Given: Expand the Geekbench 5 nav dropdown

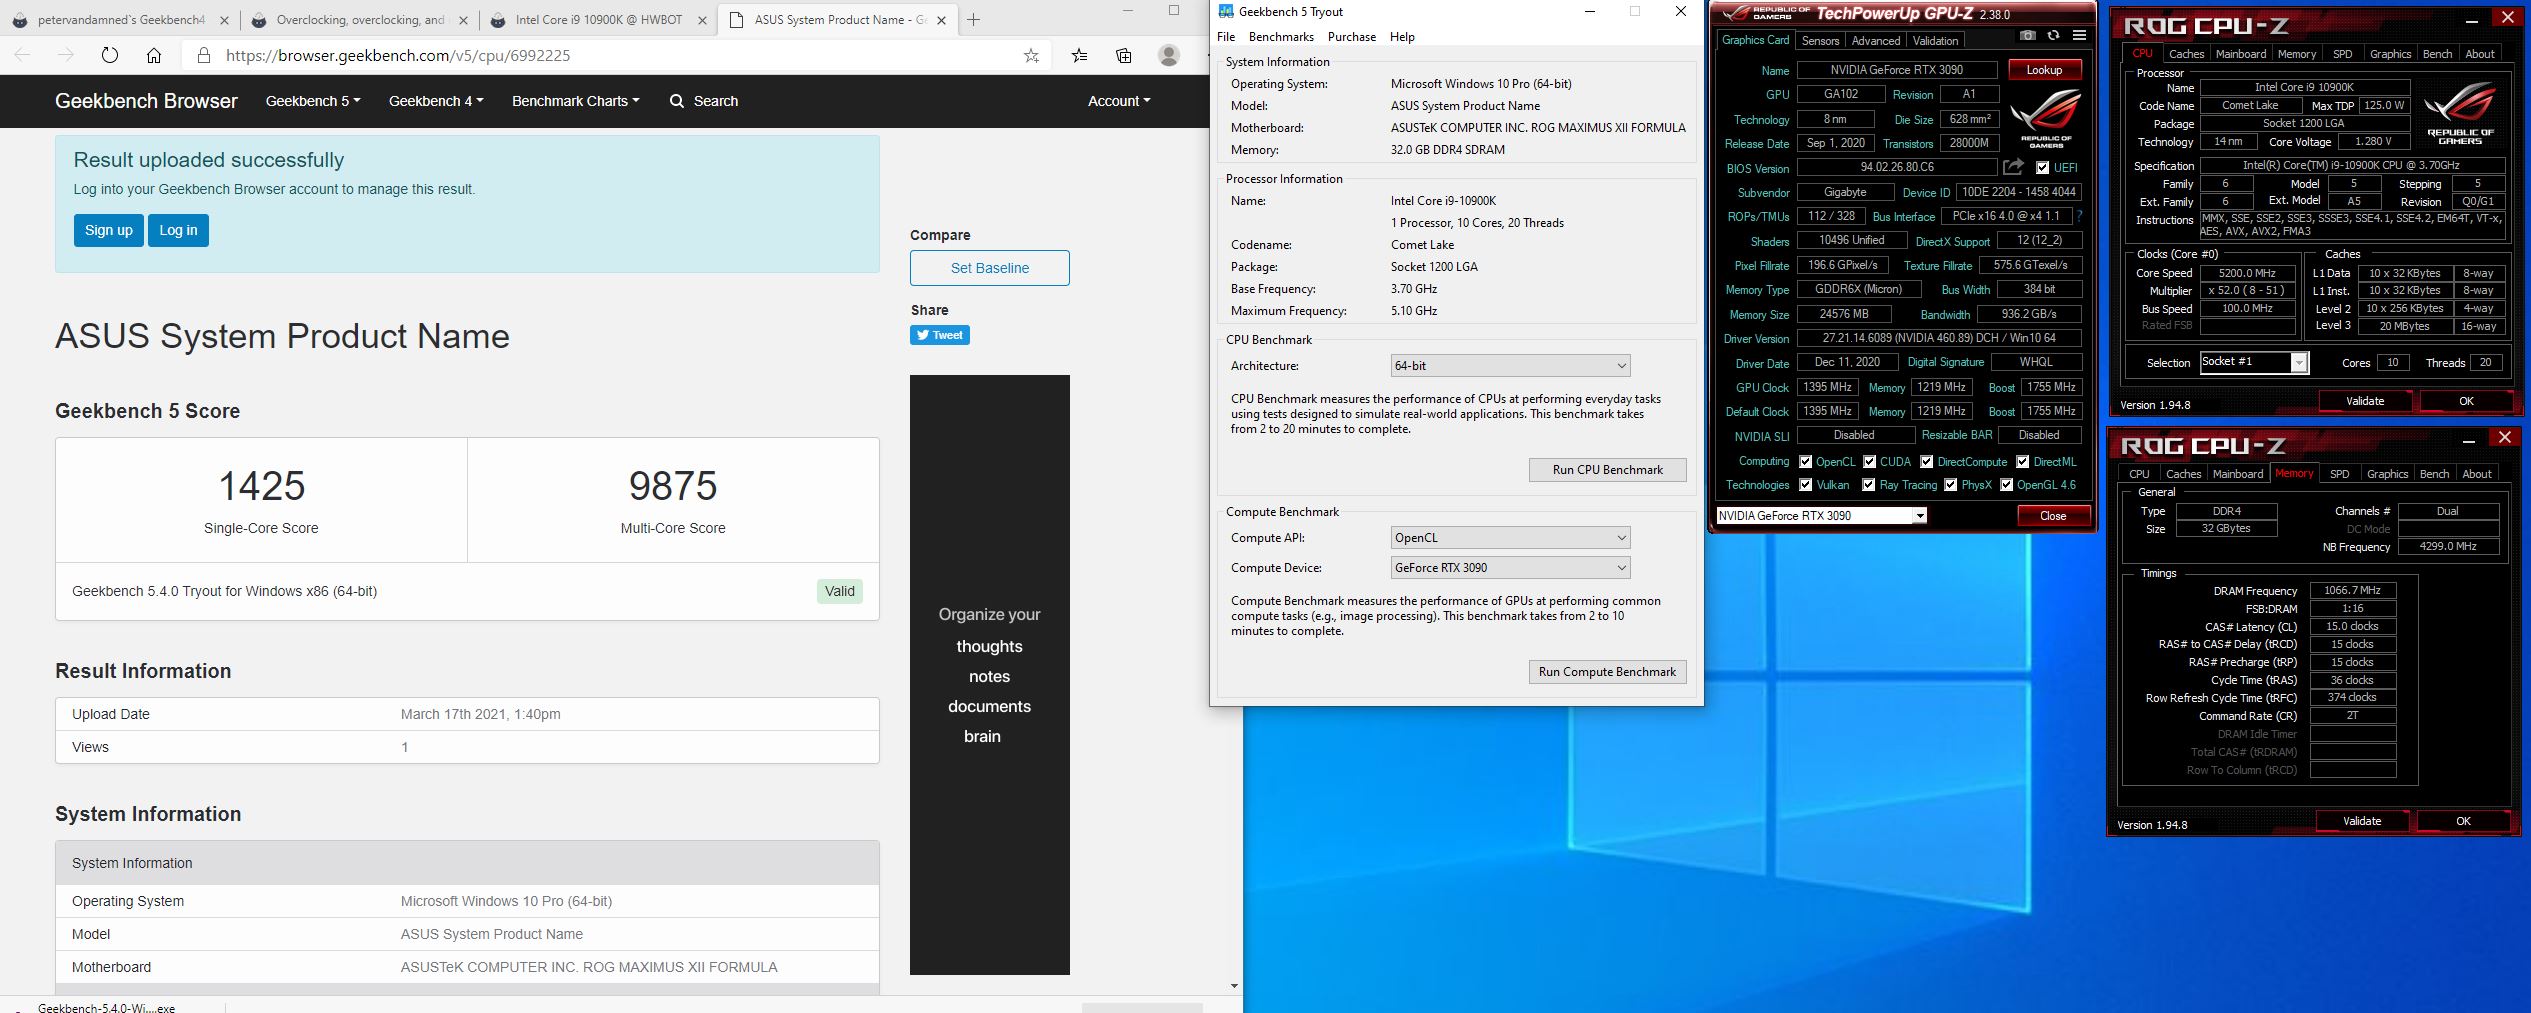Looking at the screenshot, I should coord(313,101).
